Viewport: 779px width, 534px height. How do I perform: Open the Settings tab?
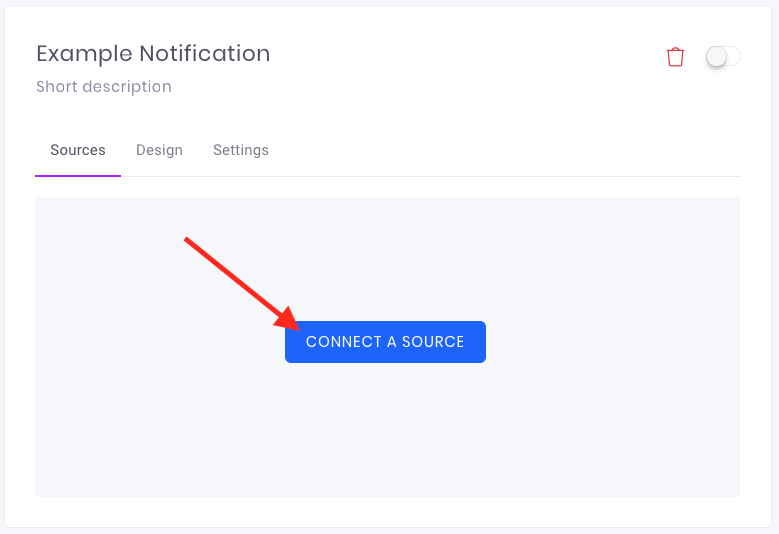click(x=241, y=150)
